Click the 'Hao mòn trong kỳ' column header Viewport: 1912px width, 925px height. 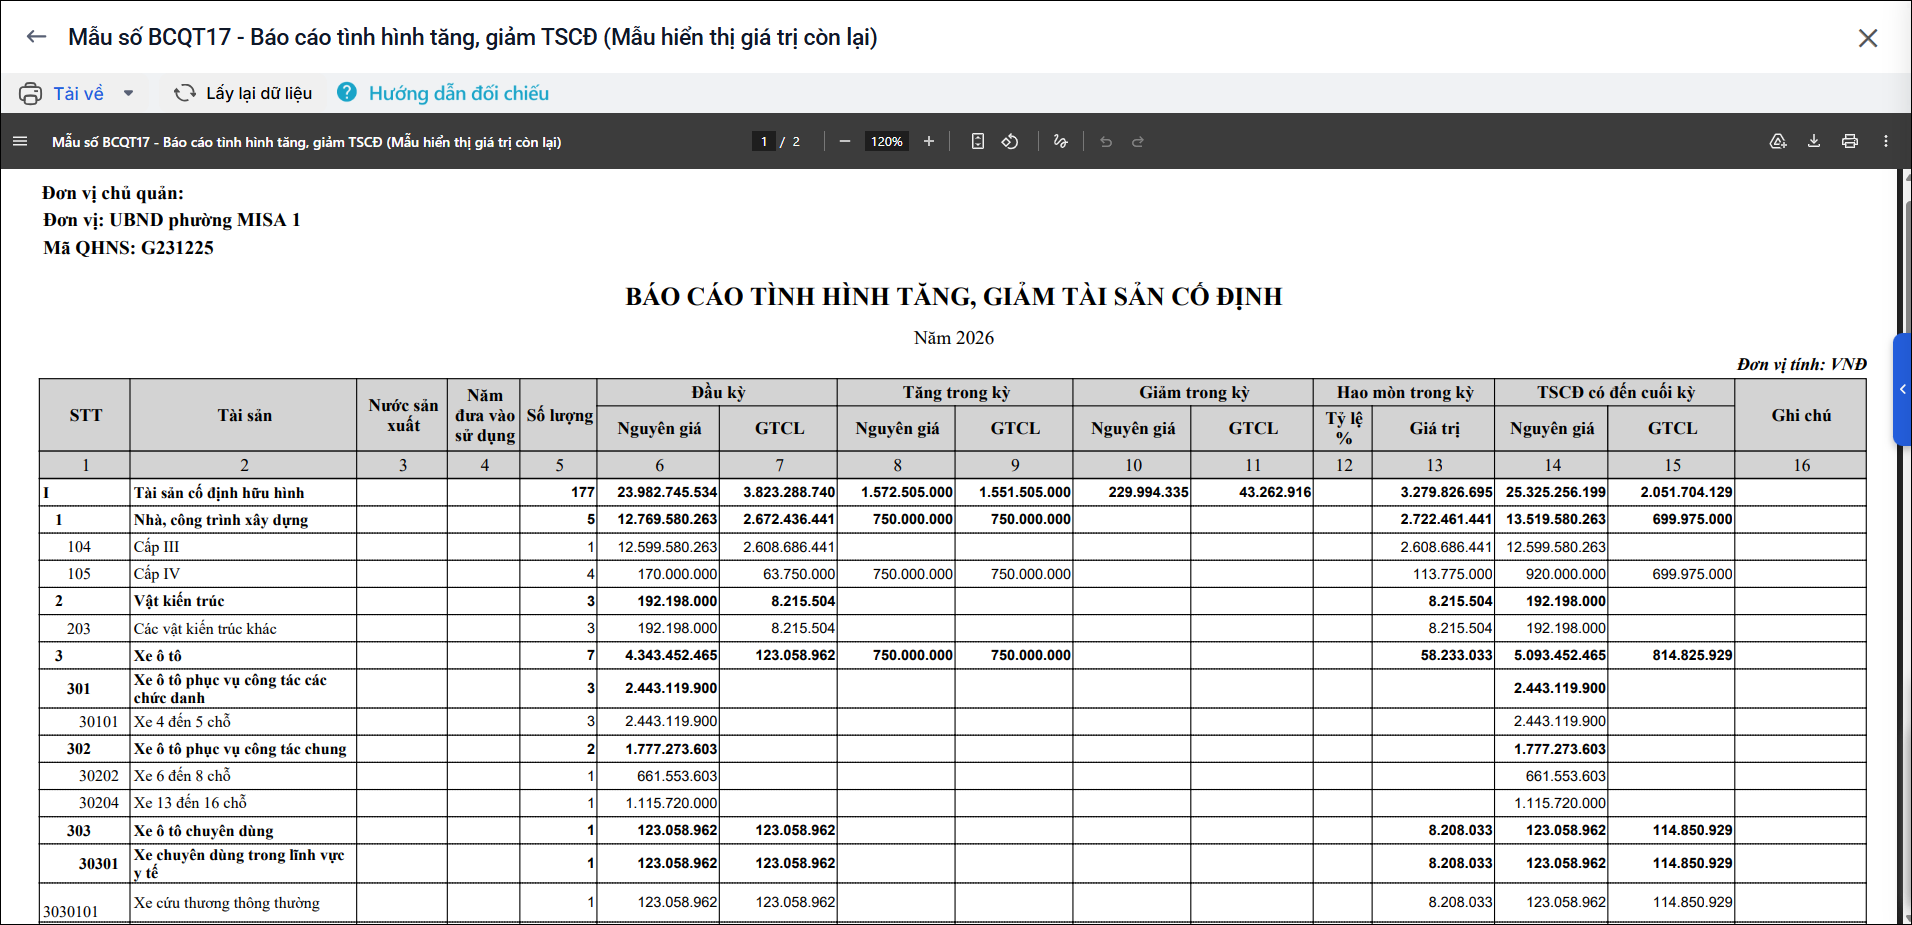pos(1405,392)
